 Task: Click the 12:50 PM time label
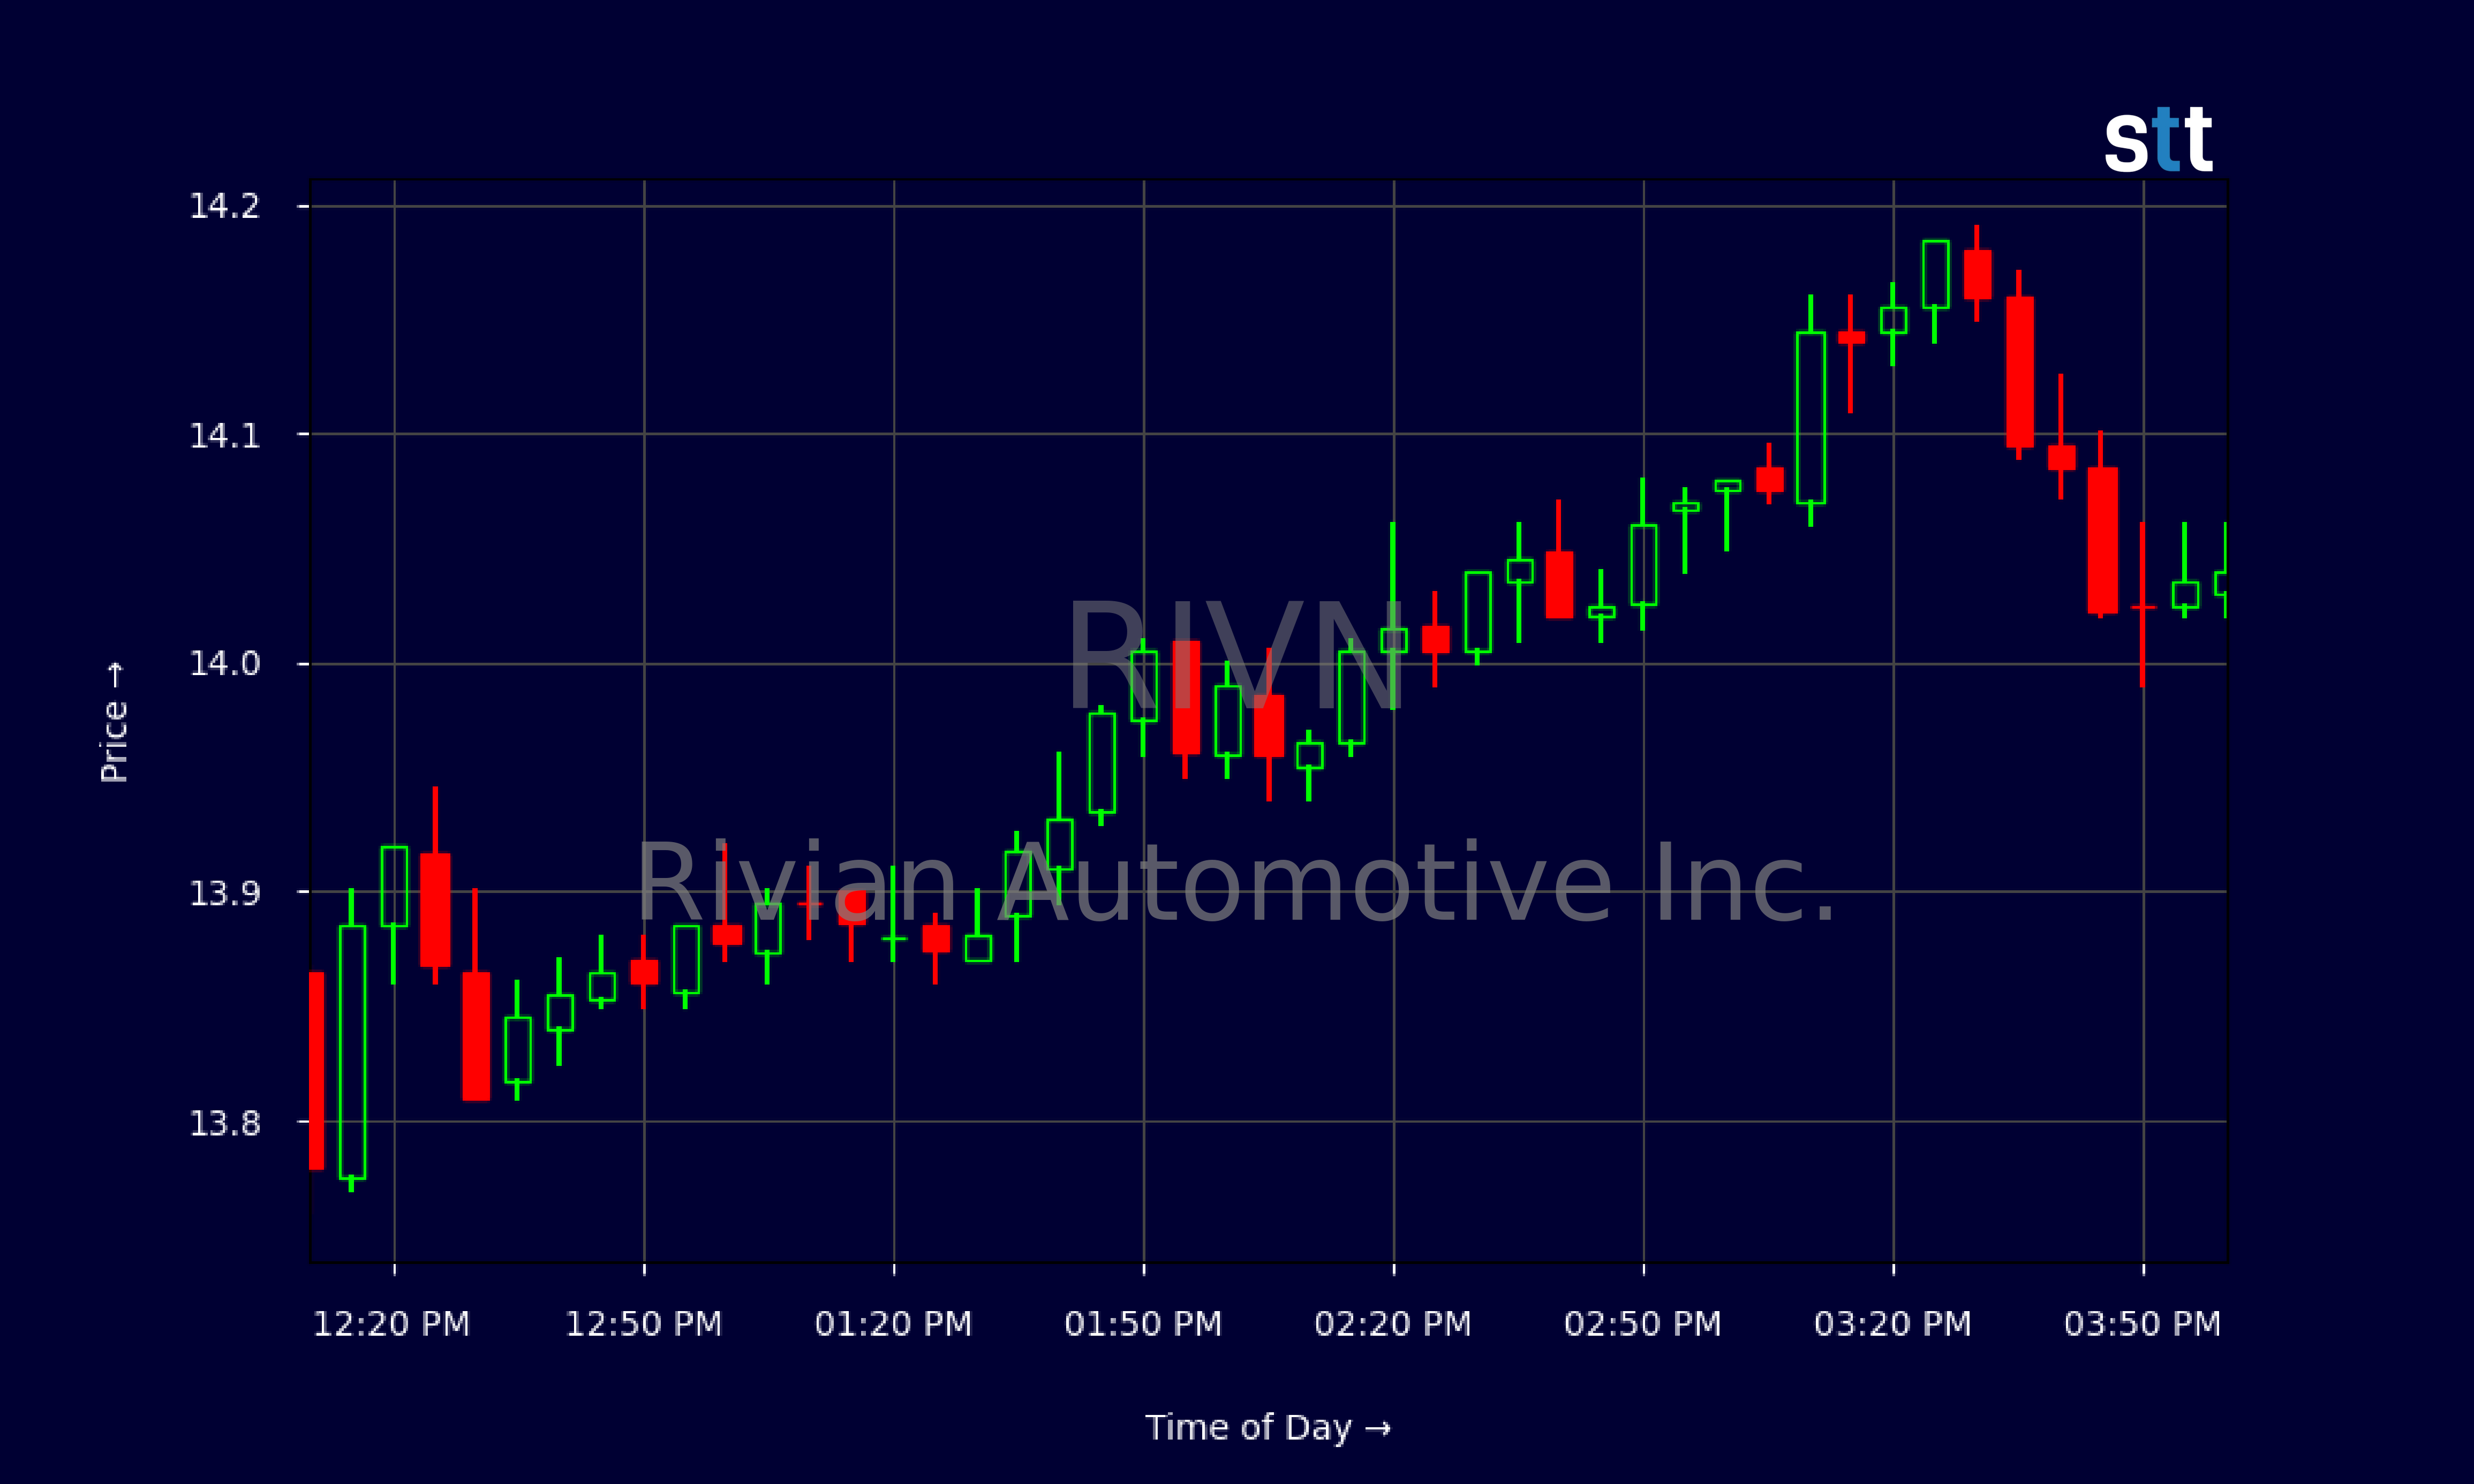point(644,1324)
